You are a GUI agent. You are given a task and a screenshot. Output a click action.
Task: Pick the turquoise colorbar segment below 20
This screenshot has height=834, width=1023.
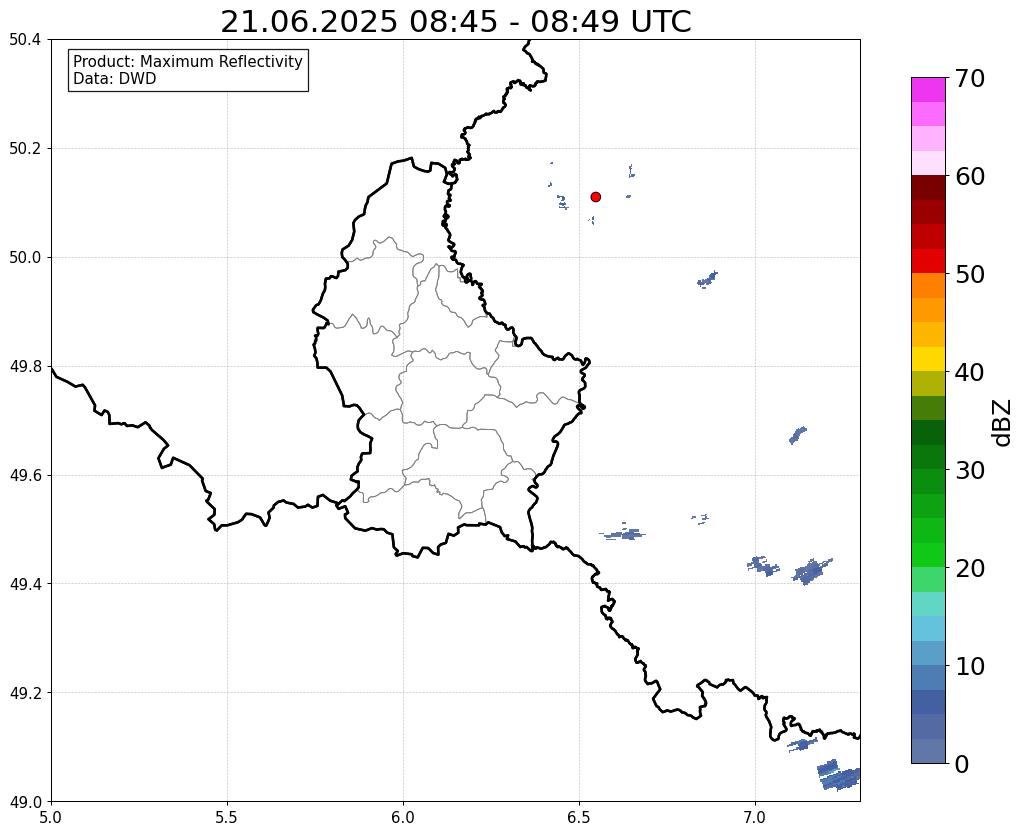pos(928,604)
